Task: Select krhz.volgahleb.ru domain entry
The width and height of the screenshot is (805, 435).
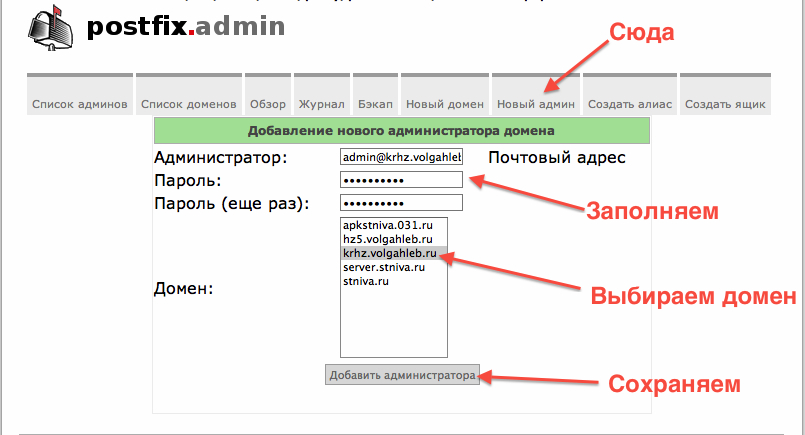Action: point(390,254)
